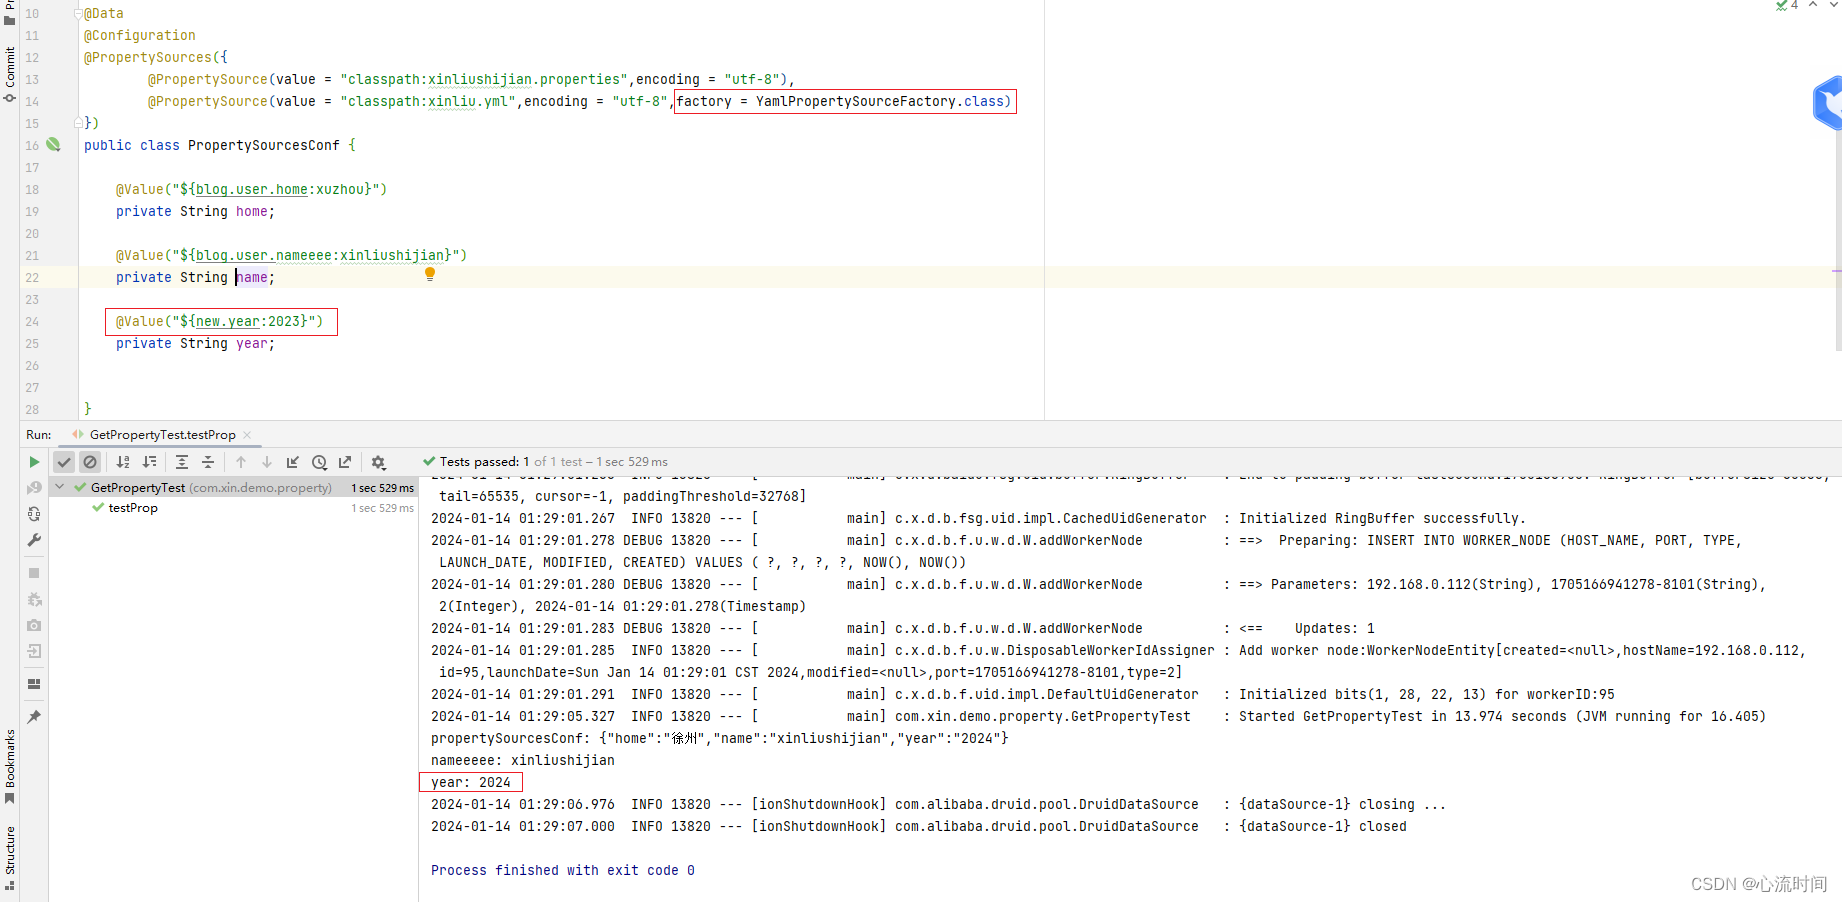Import tests from file icon

293,462
